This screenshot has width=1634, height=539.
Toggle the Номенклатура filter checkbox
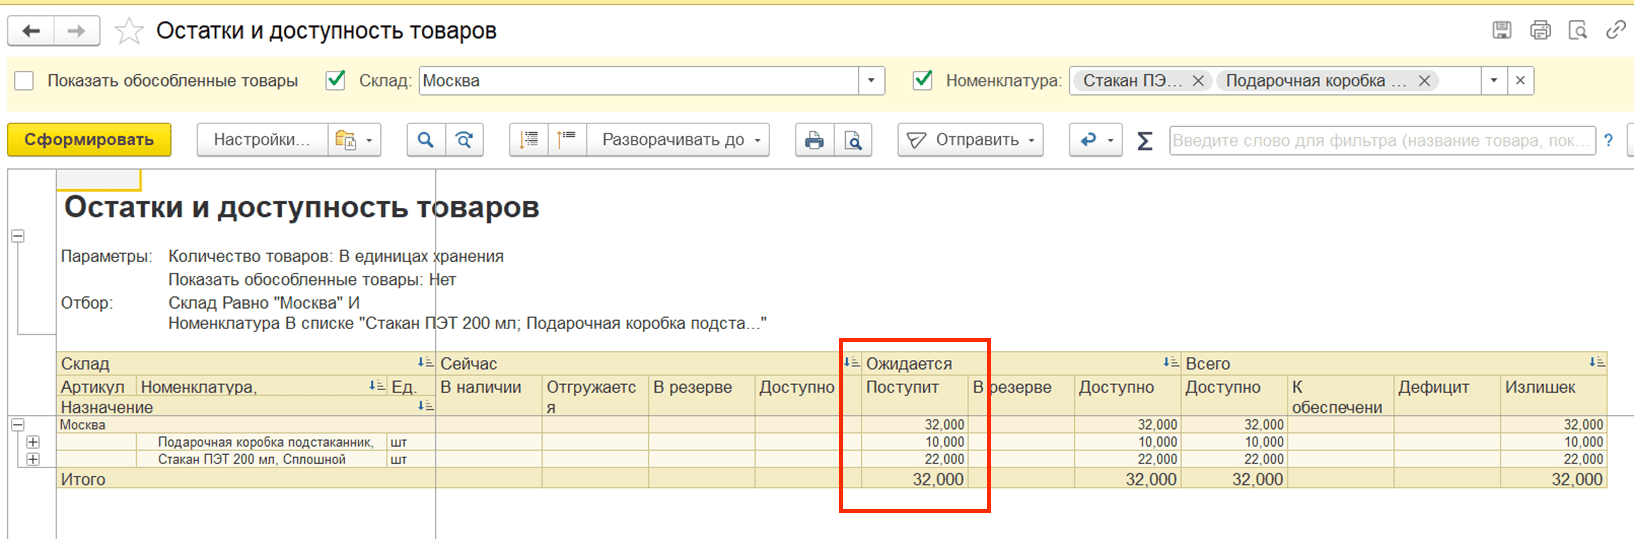coord(923,80)
